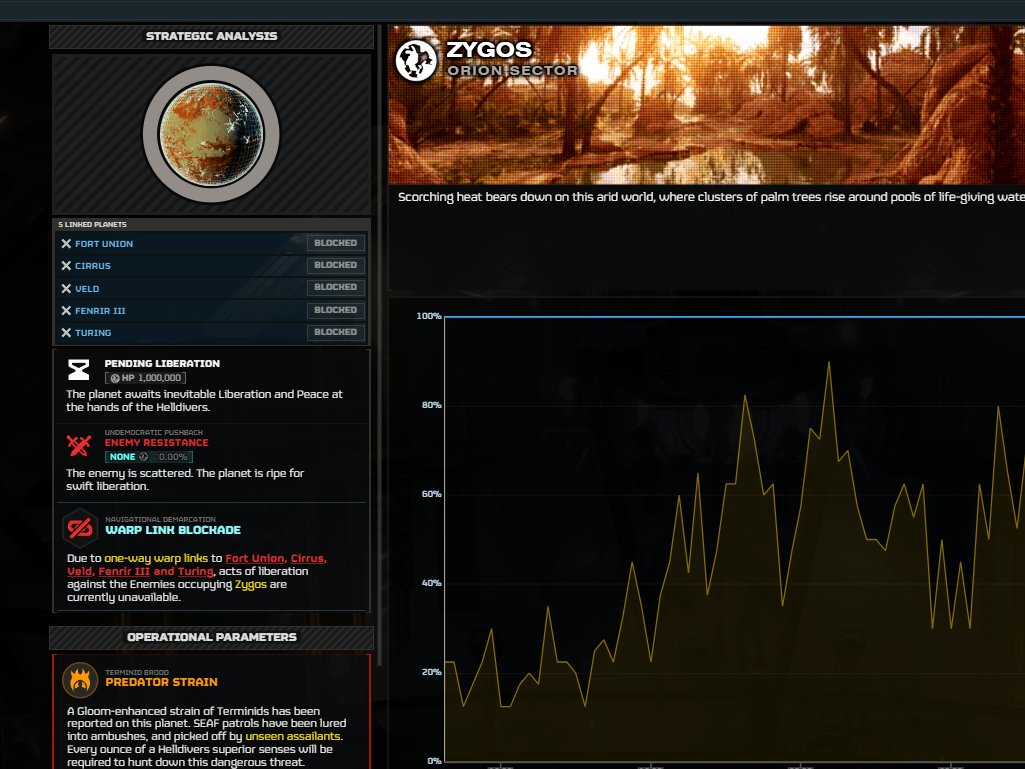Click the Zygos desert oasis banner image
1025x769 pixels.
point(706,105)
